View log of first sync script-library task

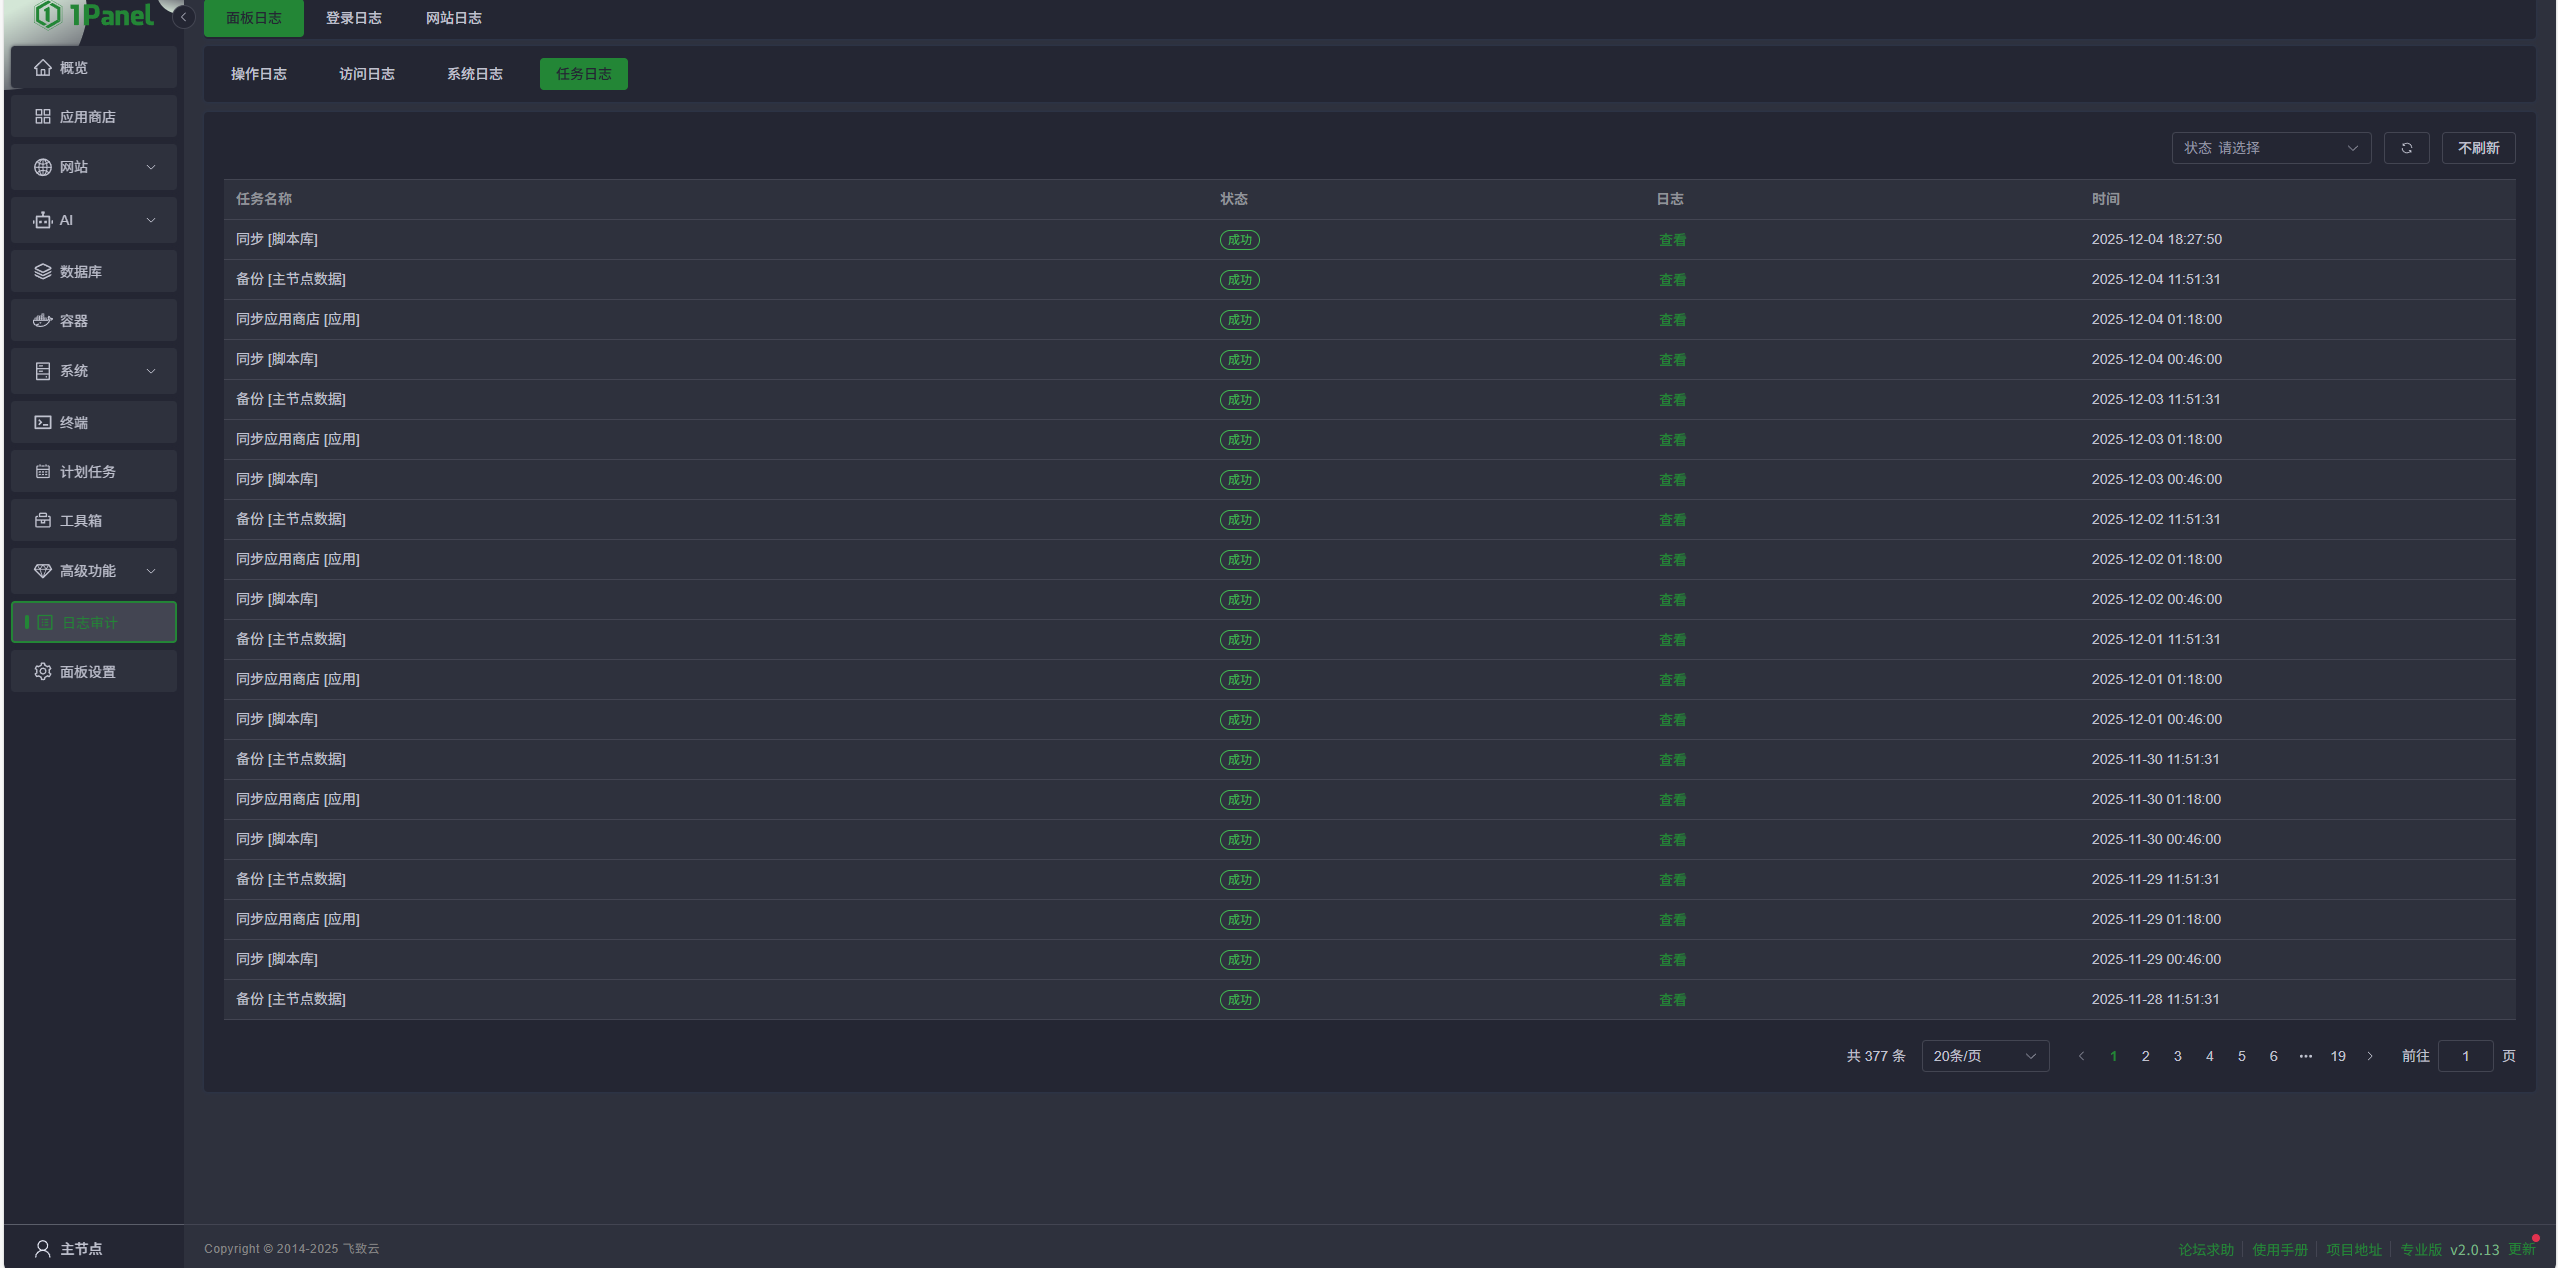pos(1672,240)
